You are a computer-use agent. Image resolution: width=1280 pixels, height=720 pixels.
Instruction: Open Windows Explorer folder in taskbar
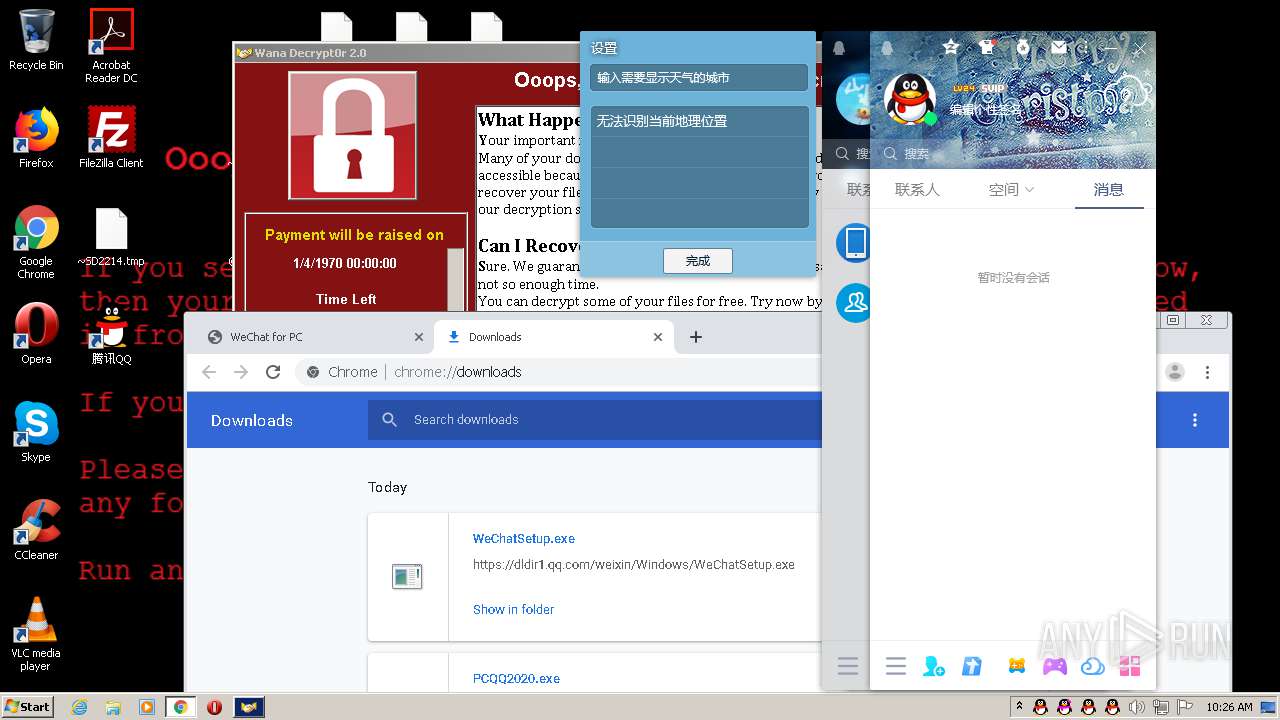click(113, 707)
